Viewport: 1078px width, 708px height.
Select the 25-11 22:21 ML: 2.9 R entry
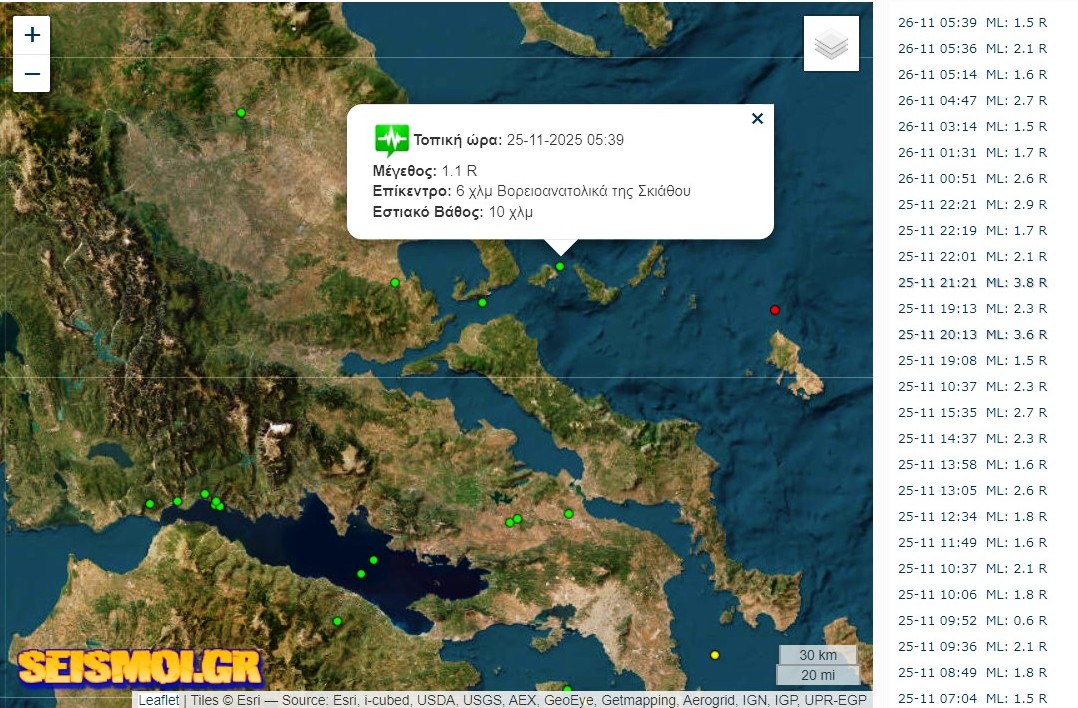972,205
